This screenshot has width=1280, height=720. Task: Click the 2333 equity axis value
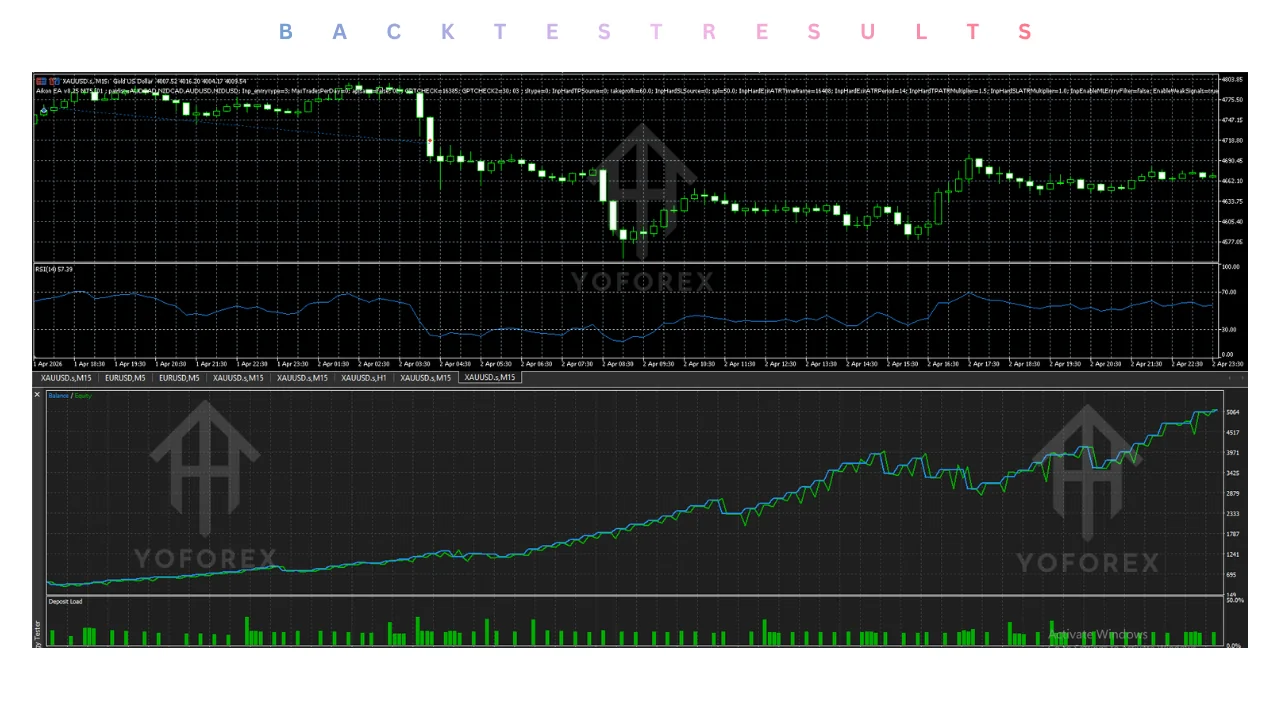point(1233,514)
